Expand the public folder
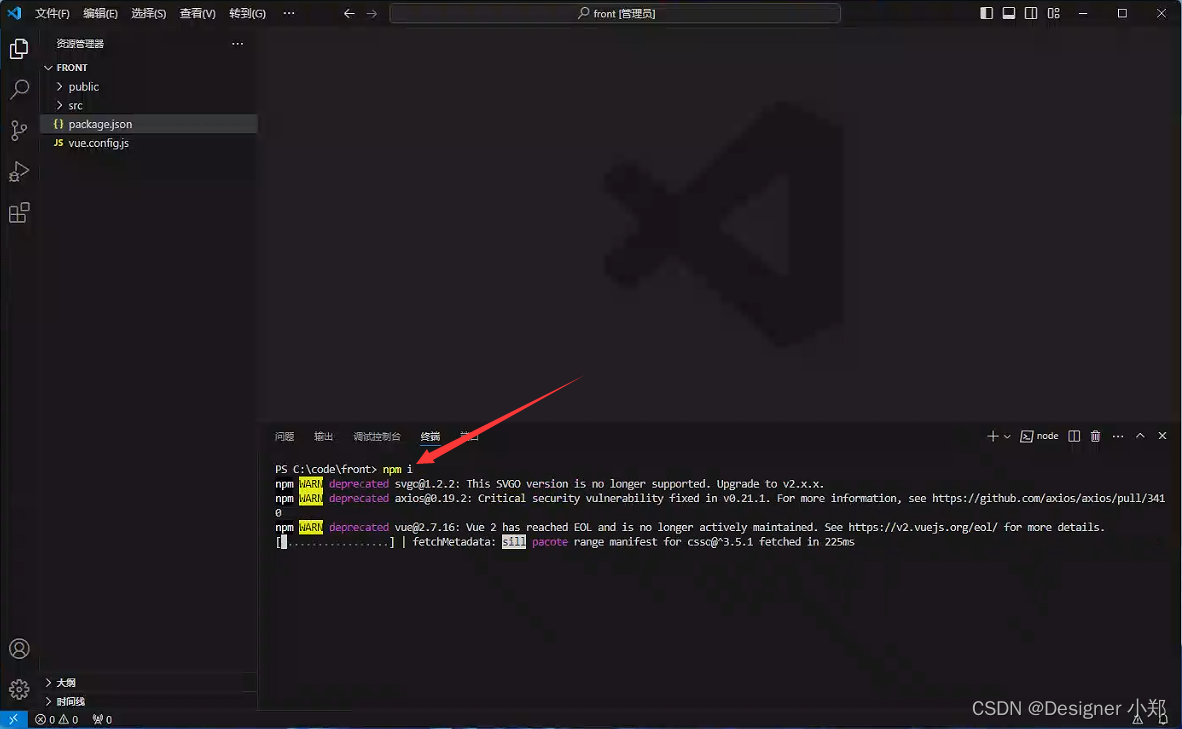The image size is (1182, 729). [149, 87]
